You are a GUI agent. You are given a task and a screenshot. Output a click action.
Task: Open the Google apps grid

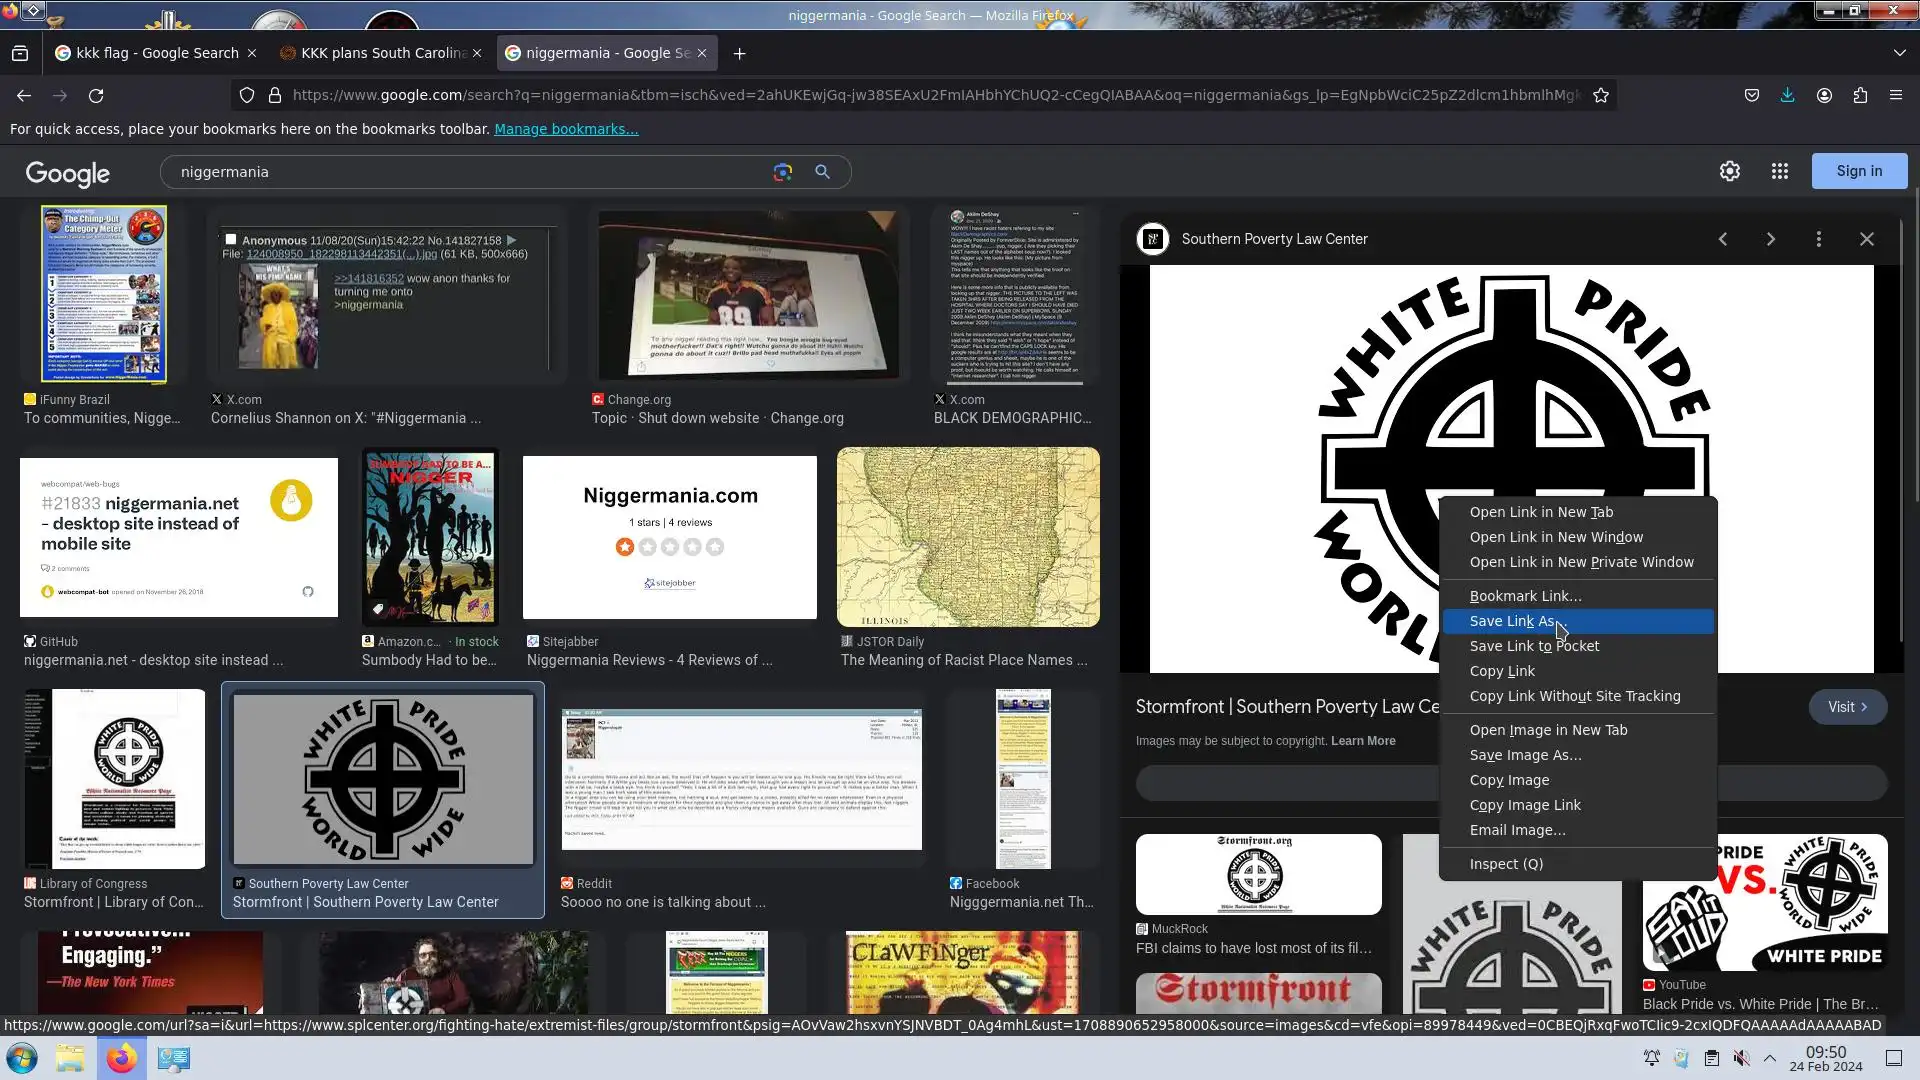(1779, 171)
